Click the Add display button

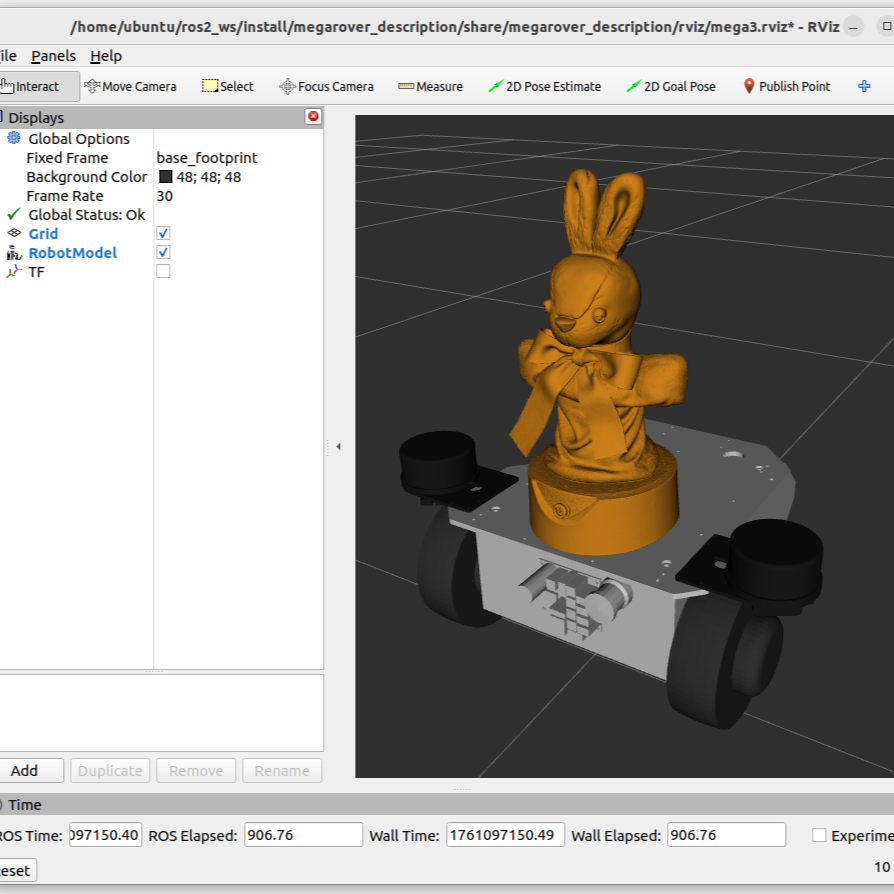click(x=25, y=770)
